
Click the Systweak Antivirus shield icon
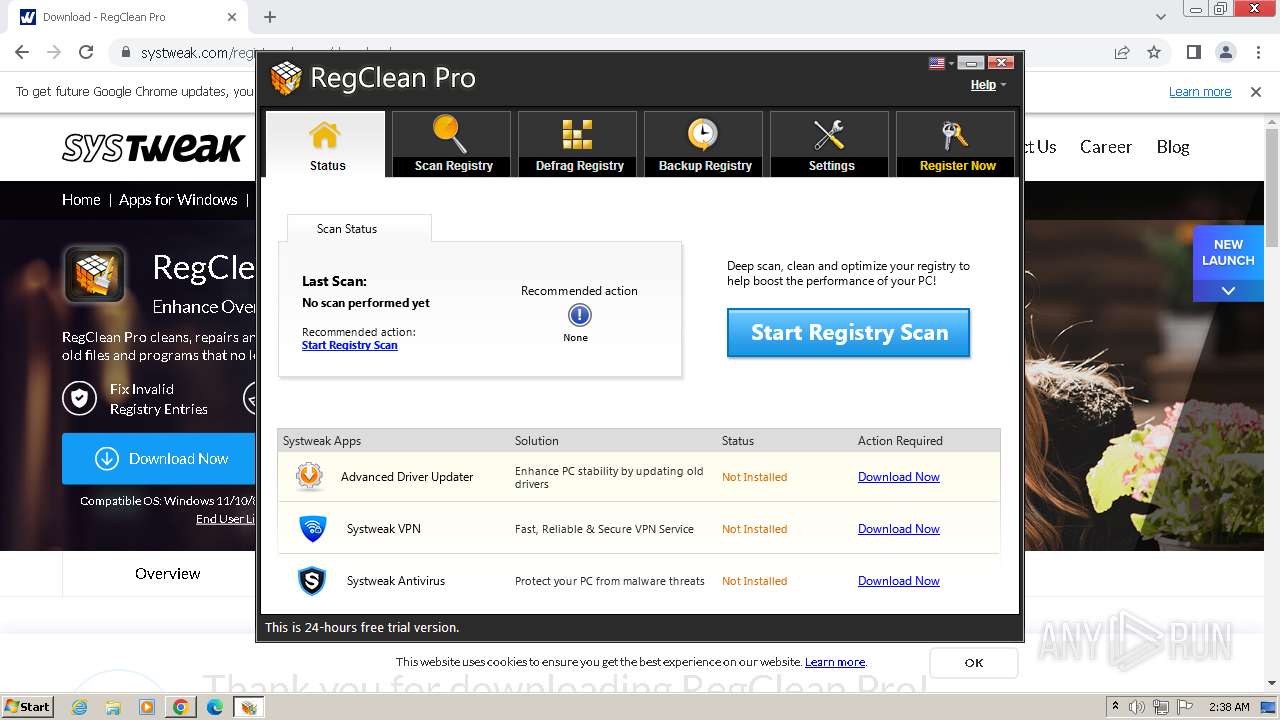coord(312,581)
